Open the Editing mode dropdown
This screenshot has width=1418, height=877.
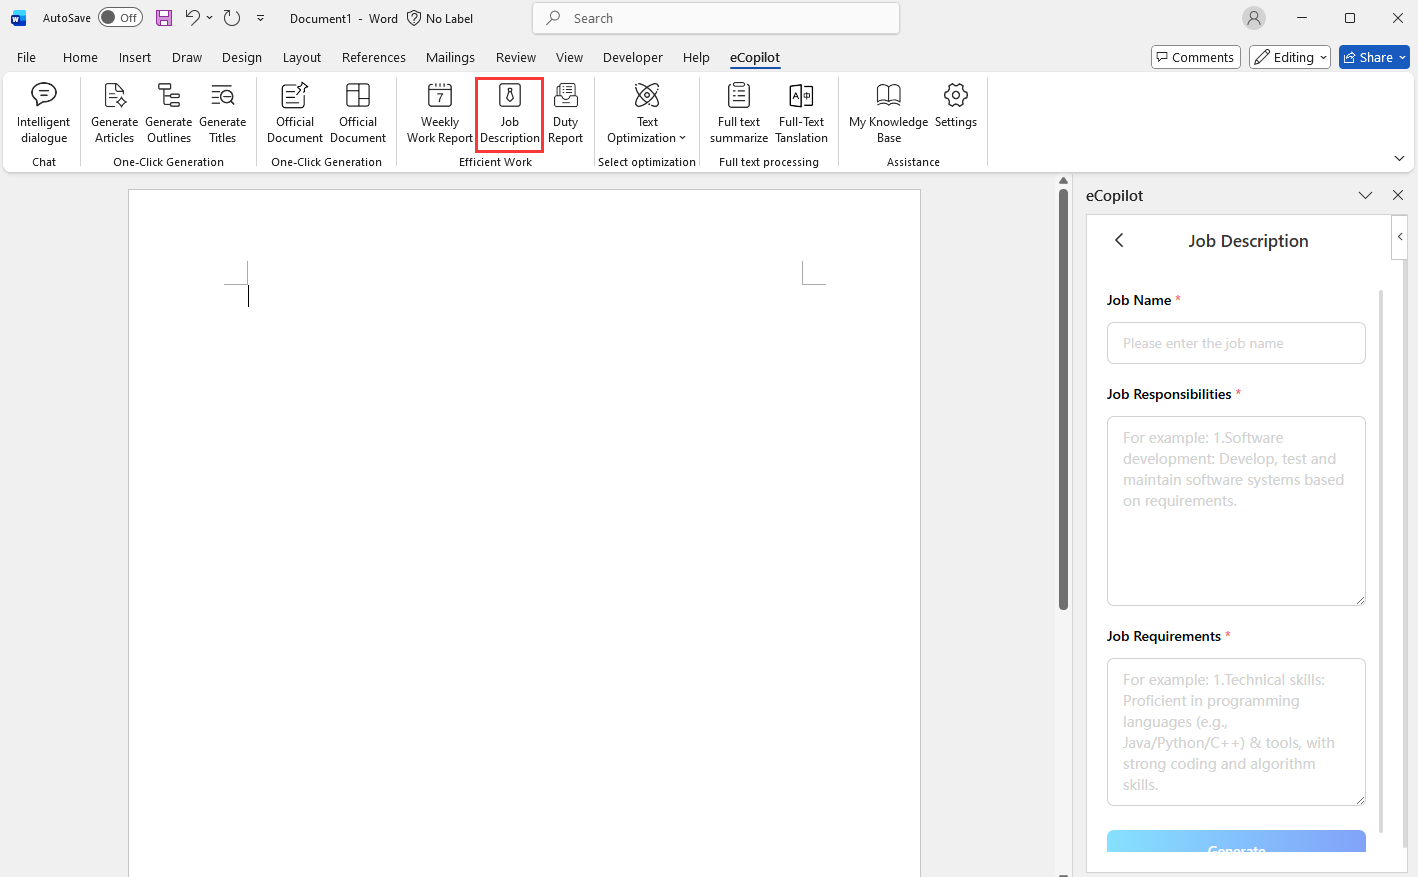tap(1289, 57)
